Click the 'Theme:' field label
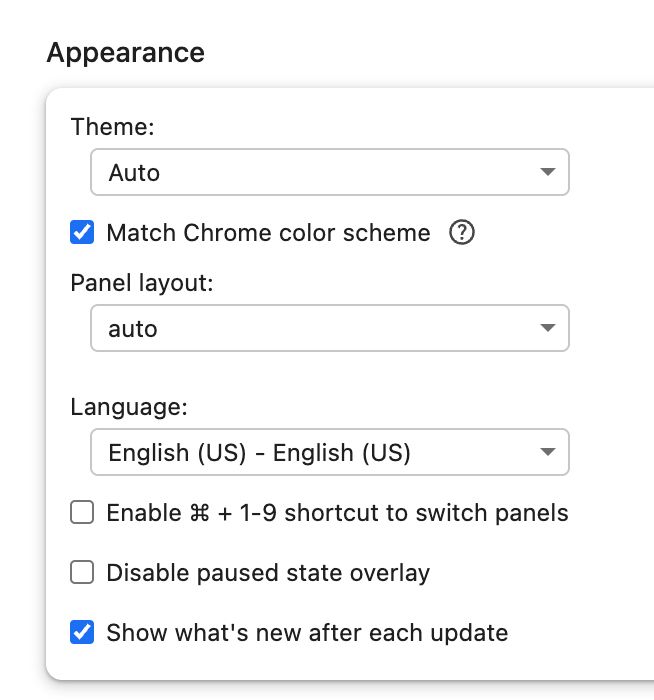This screenshot has width=654, height=700. point(113,127)
